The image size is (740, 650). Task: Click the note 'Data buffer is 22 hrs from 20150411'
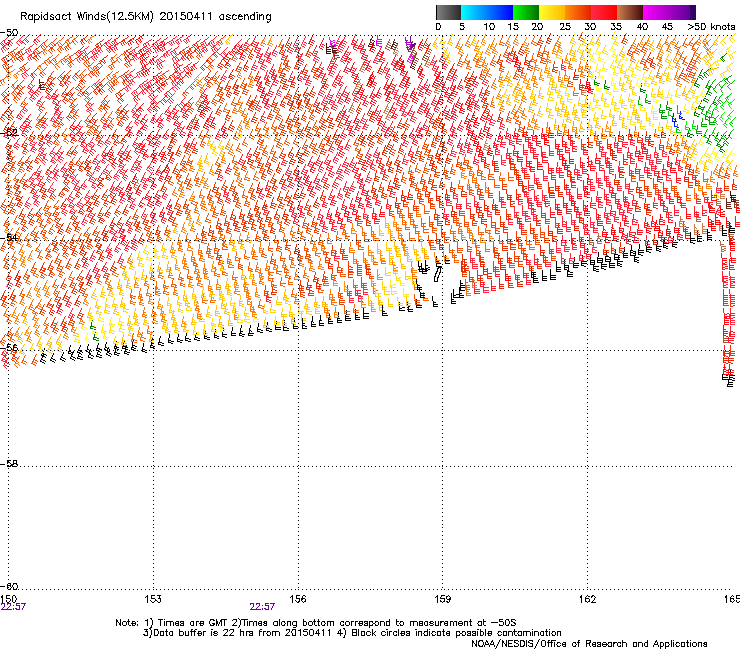241,633
